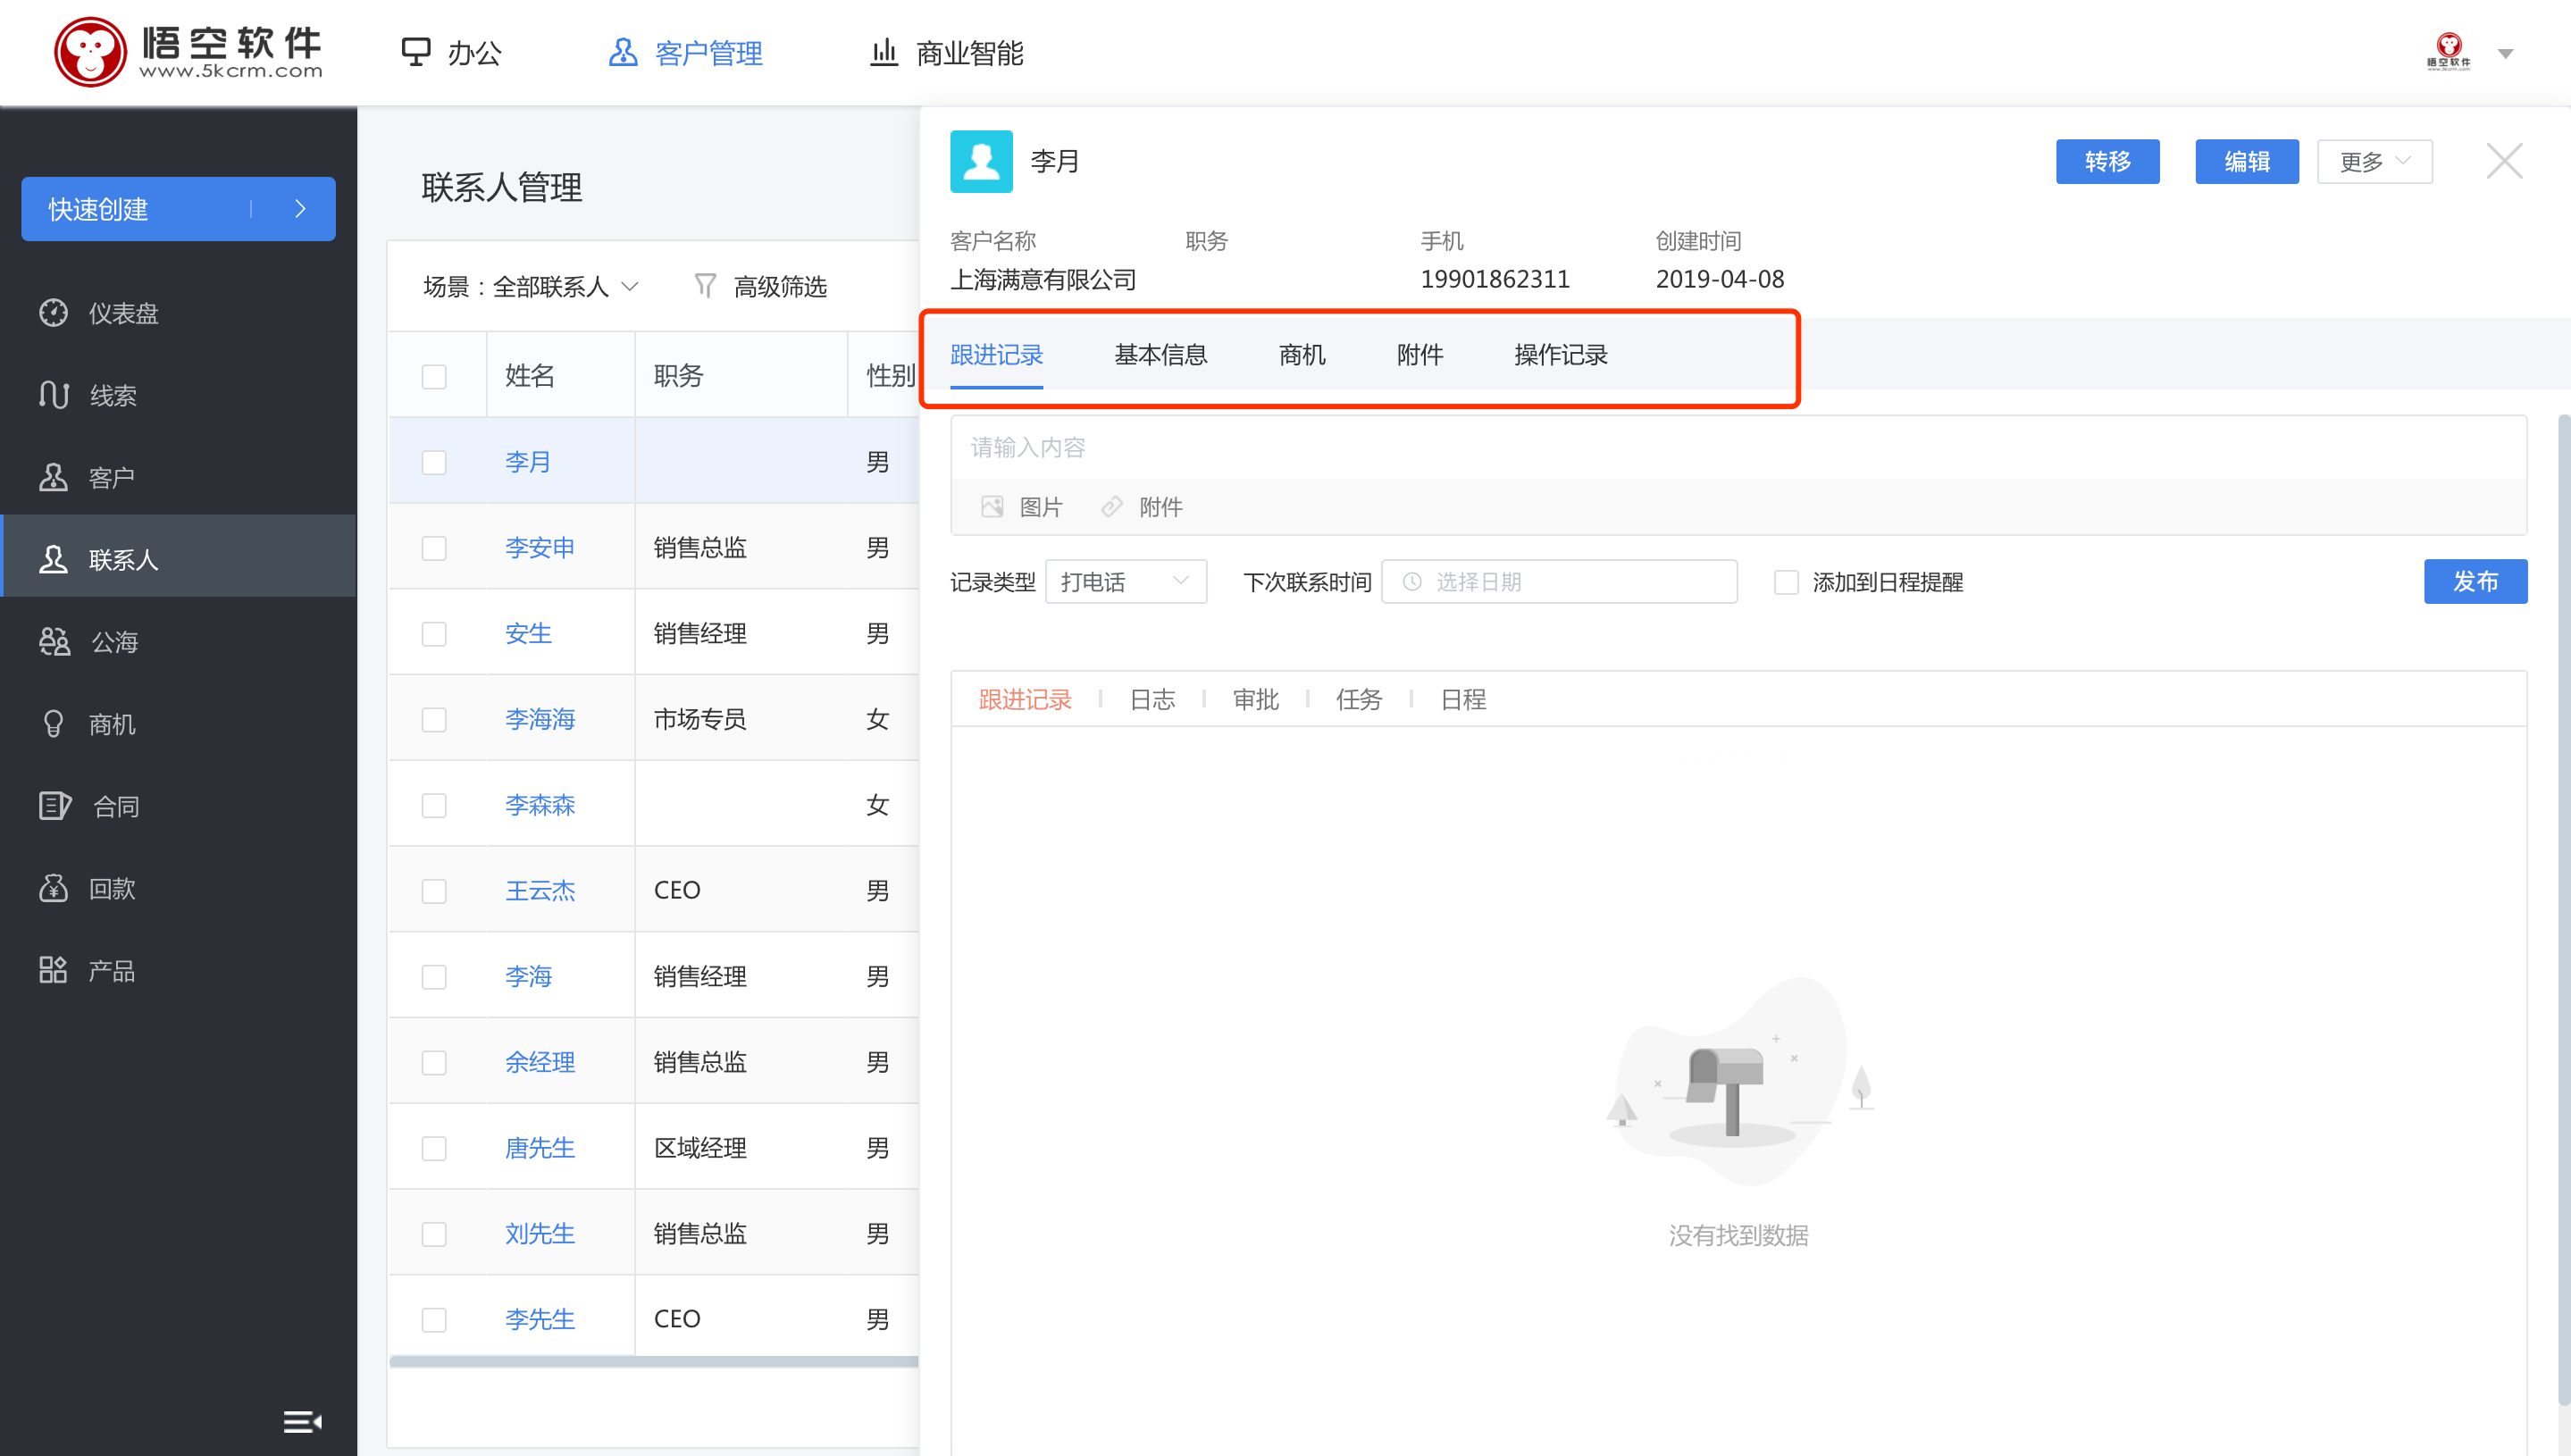This screenshot has width=2571, height=1456.
Task: Check the 李月 row checkbox
Action: point(434,462)
